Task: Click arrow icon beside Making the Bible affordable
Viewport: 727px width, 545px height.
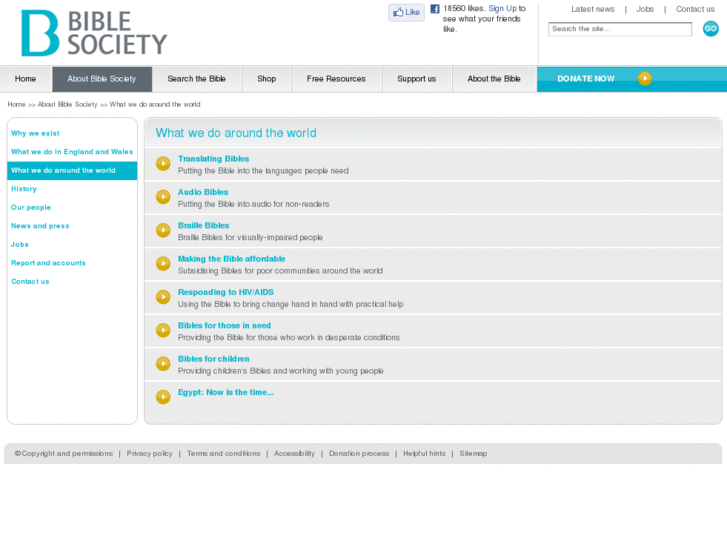Action: pyautogui.click(x=163, y=264)
